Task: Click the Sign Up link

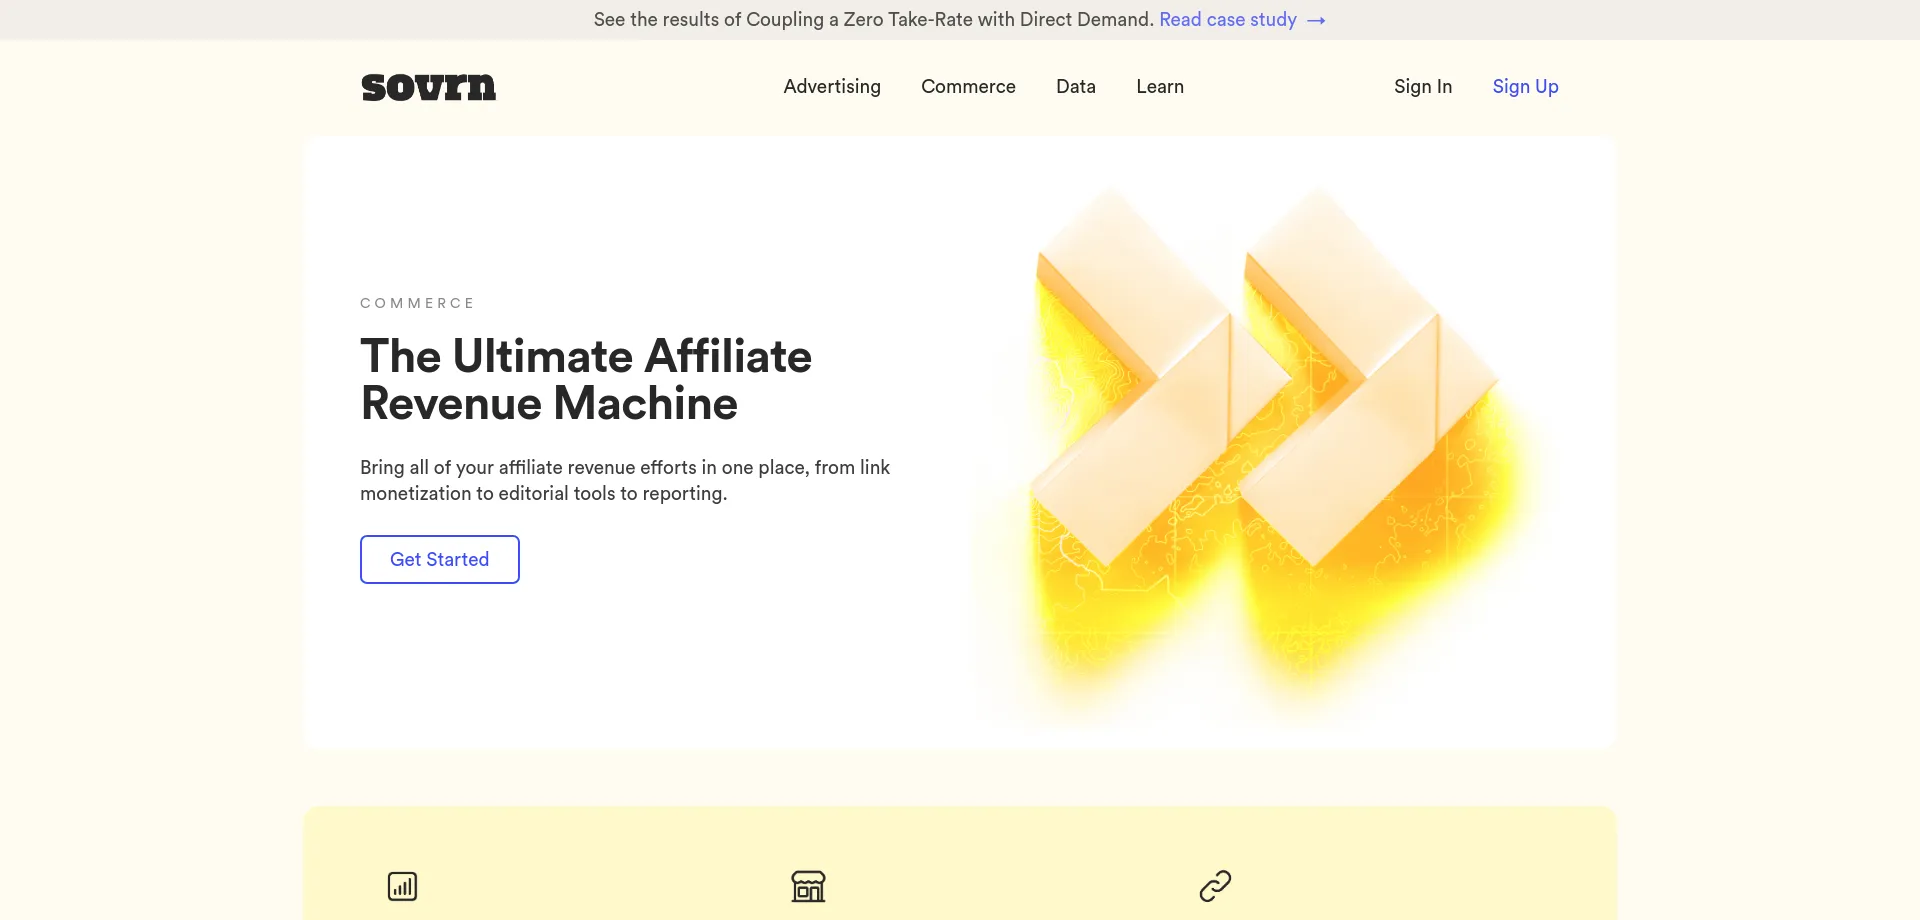Action: pos(1525,87)
